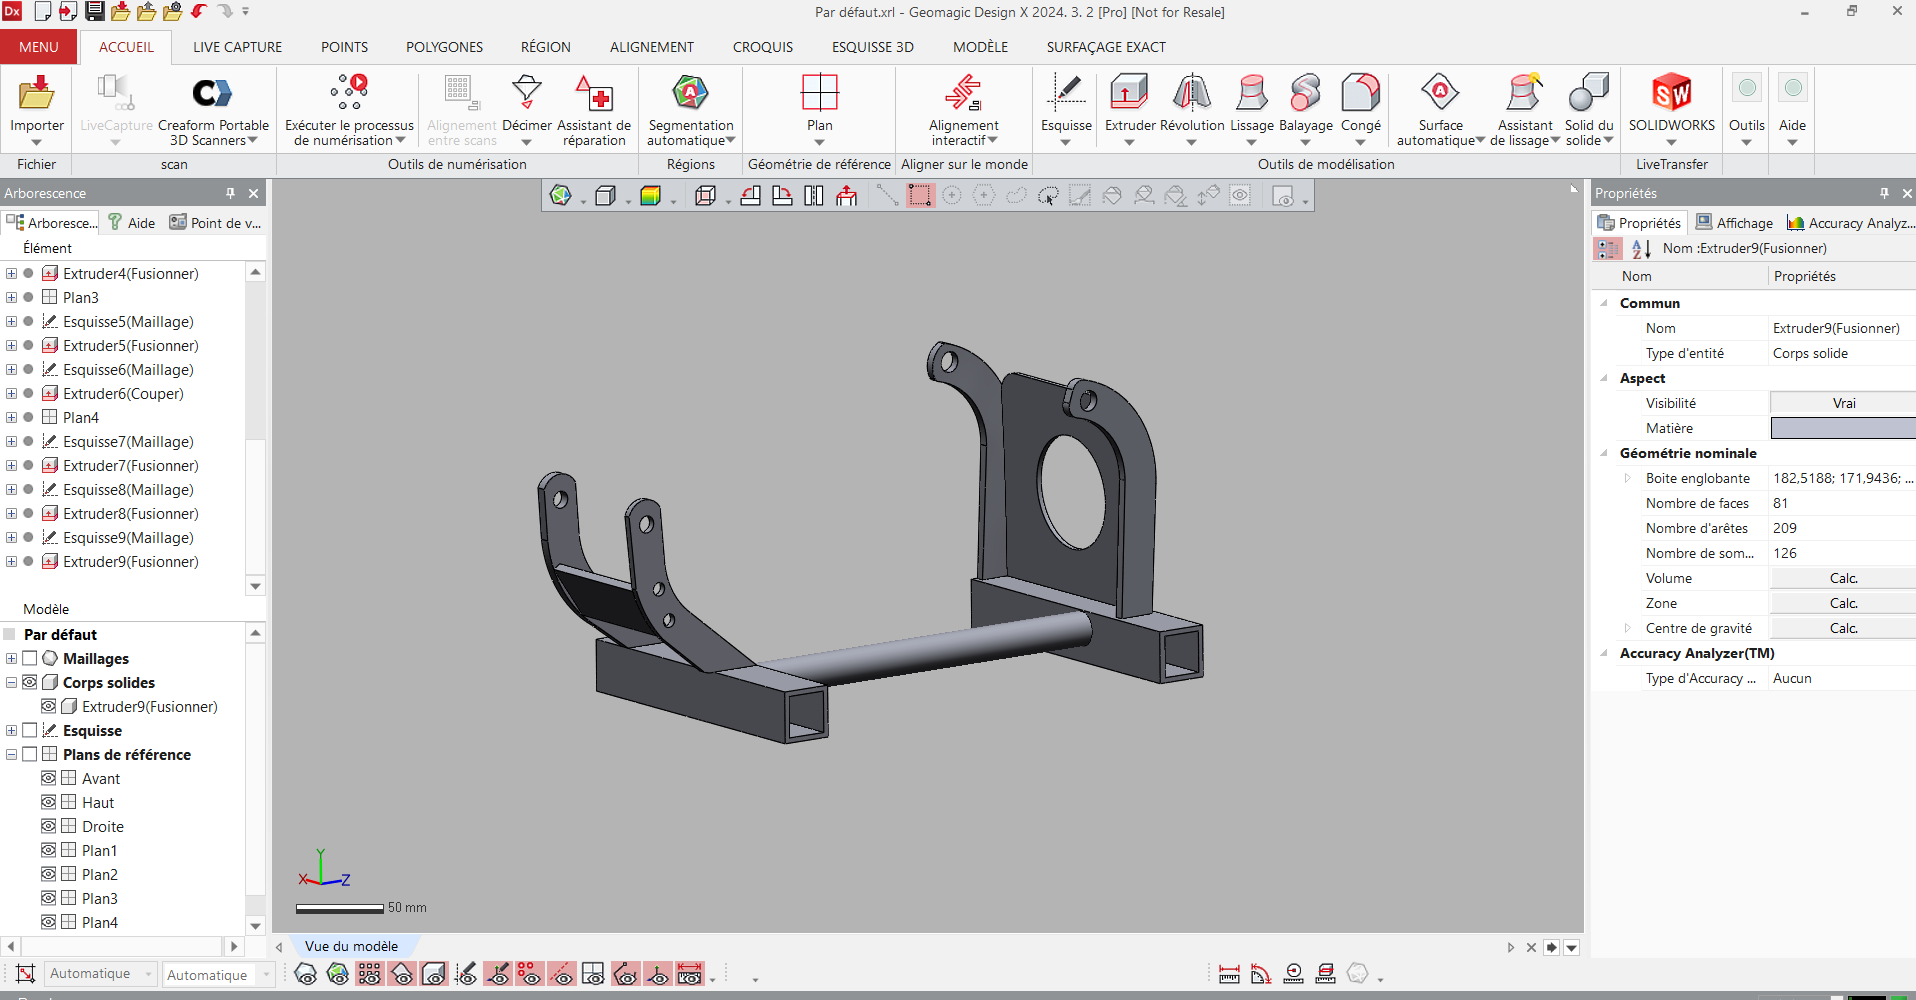Hide the Extruder9(Fusionner) solid body

48,706
